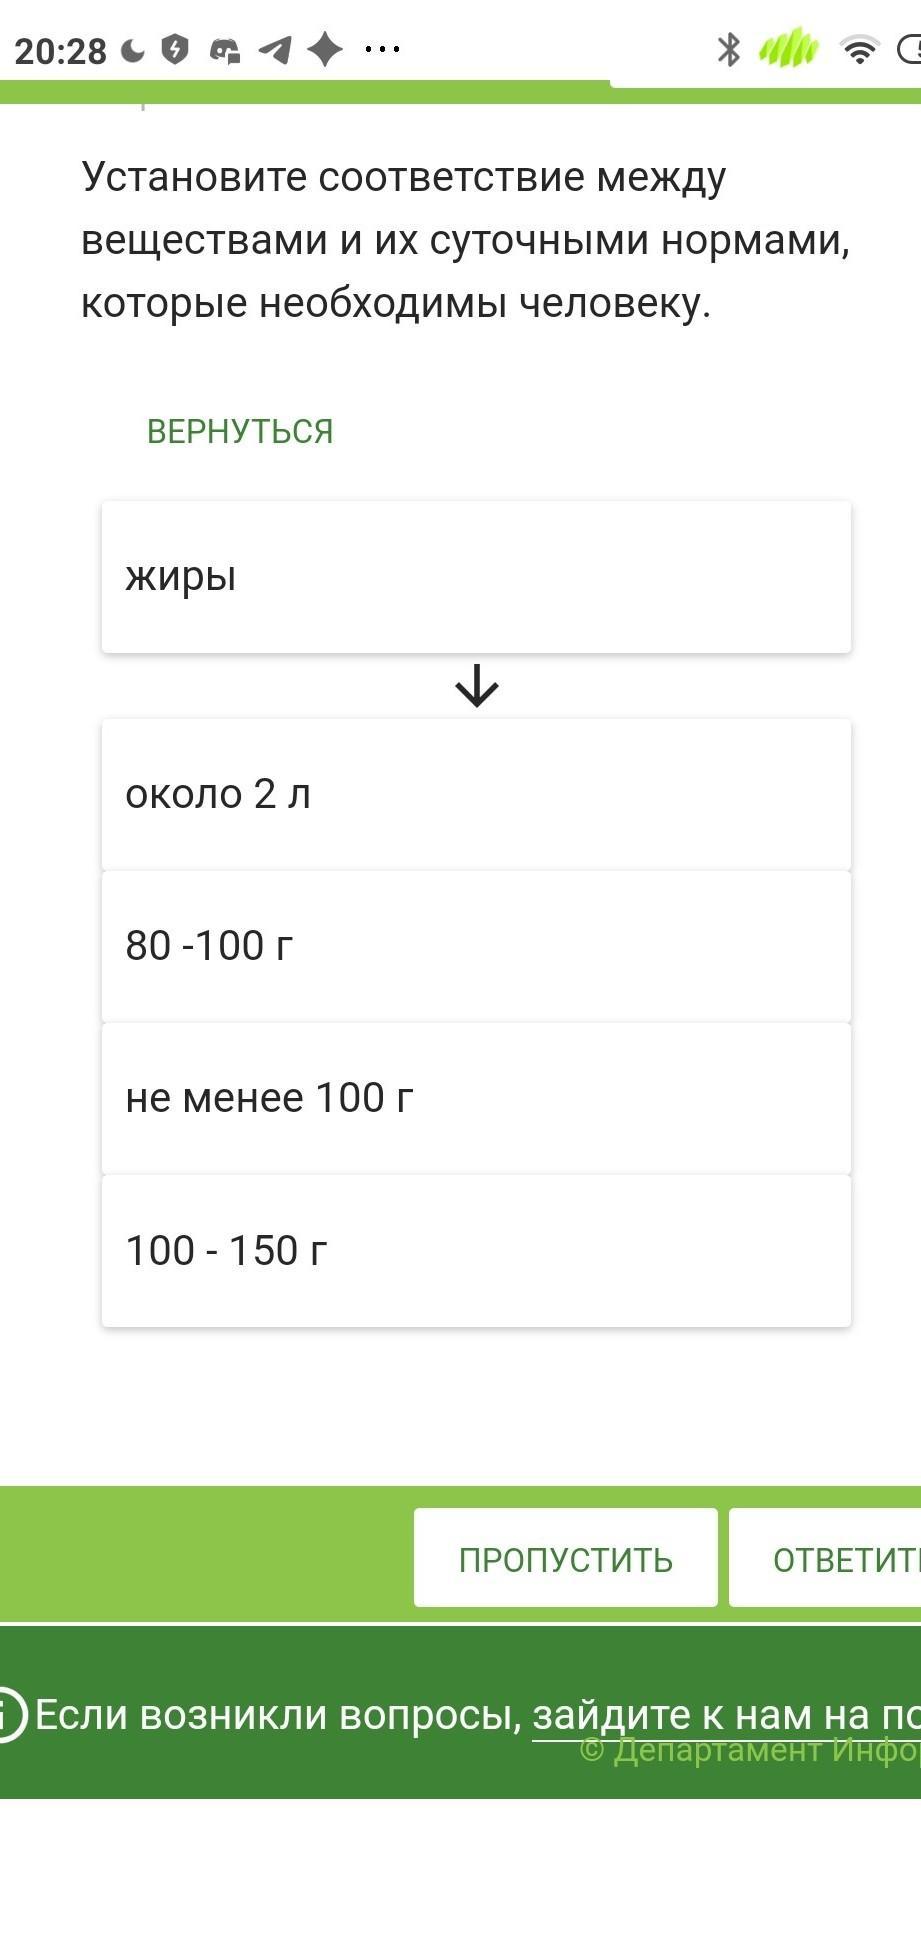The width and height of the screenshot is (921, 1960).
Task: Tap the Wi-Fi signal icon
Action: [859, 50]
